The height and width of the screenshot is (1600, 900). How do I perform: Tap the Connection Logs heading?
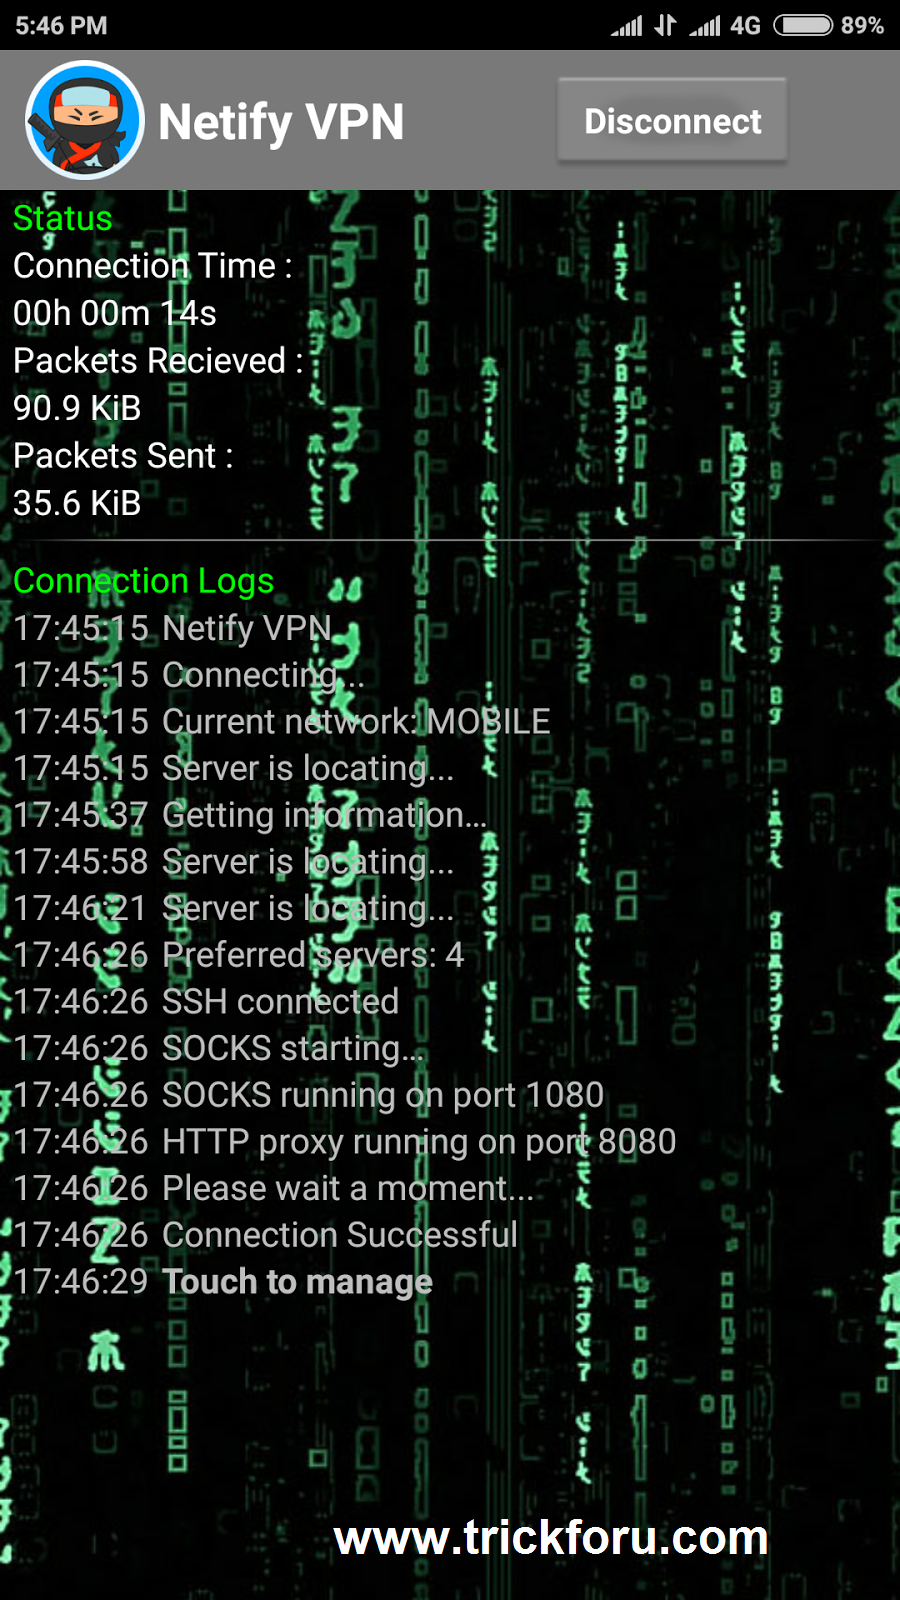[143, 581]
